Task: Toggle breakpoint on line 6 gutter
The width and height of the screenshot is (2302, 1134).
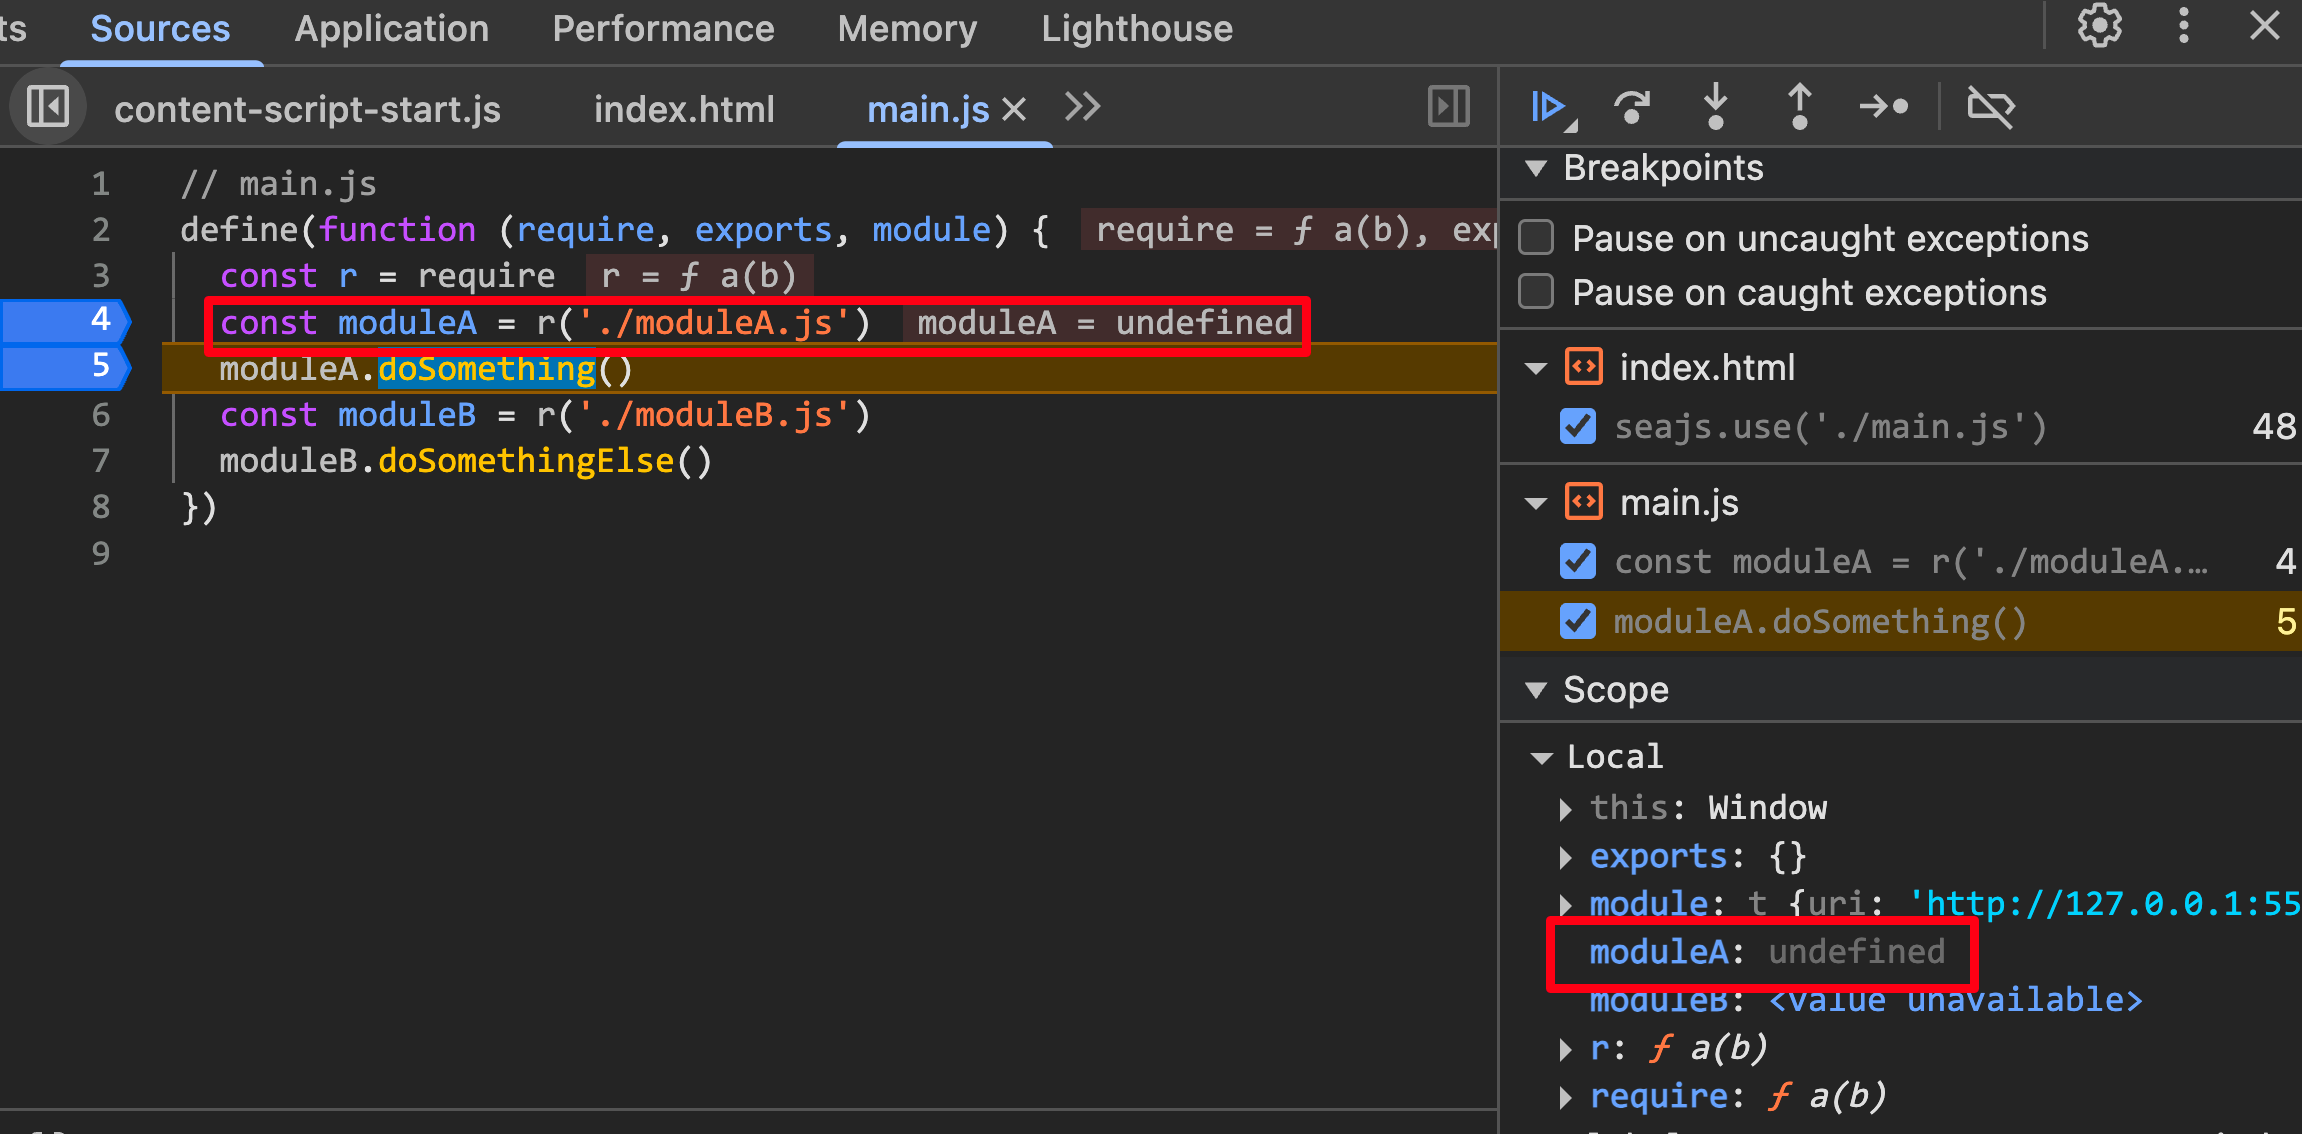Action: [x=101, y=415]
